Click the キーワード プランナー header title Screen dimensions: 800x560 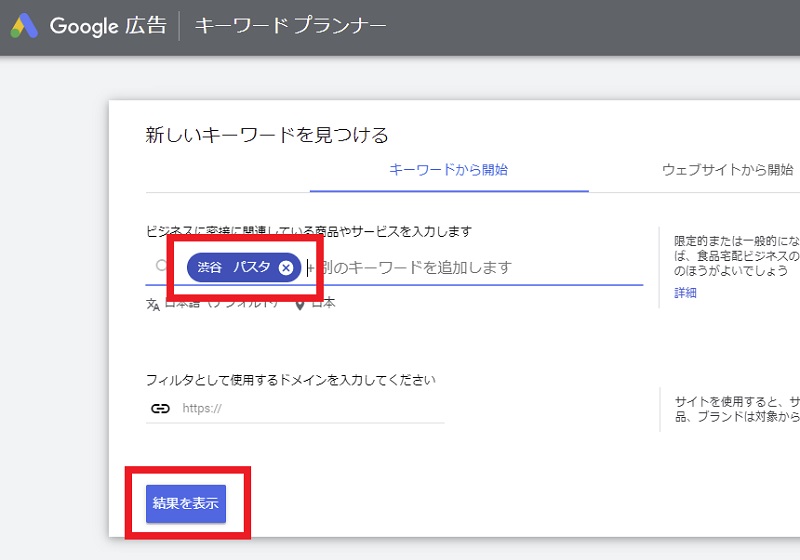pyautogui.click(x=290, y=26)
